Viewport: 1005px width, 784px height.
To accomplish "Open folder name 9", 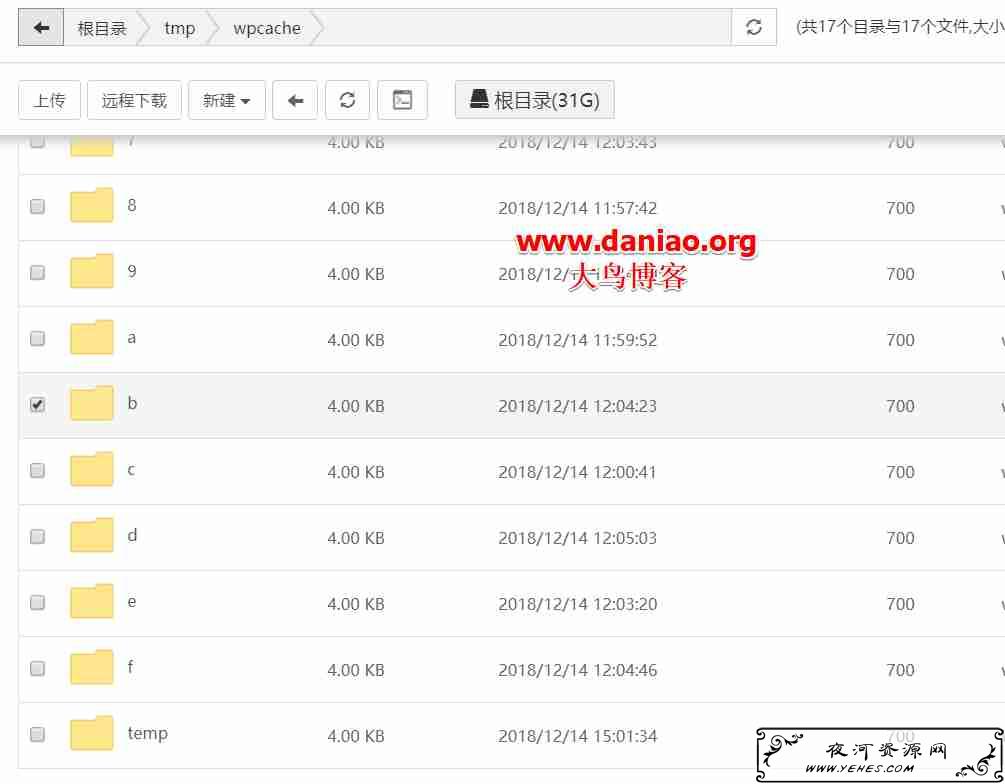I will (131, 271).
